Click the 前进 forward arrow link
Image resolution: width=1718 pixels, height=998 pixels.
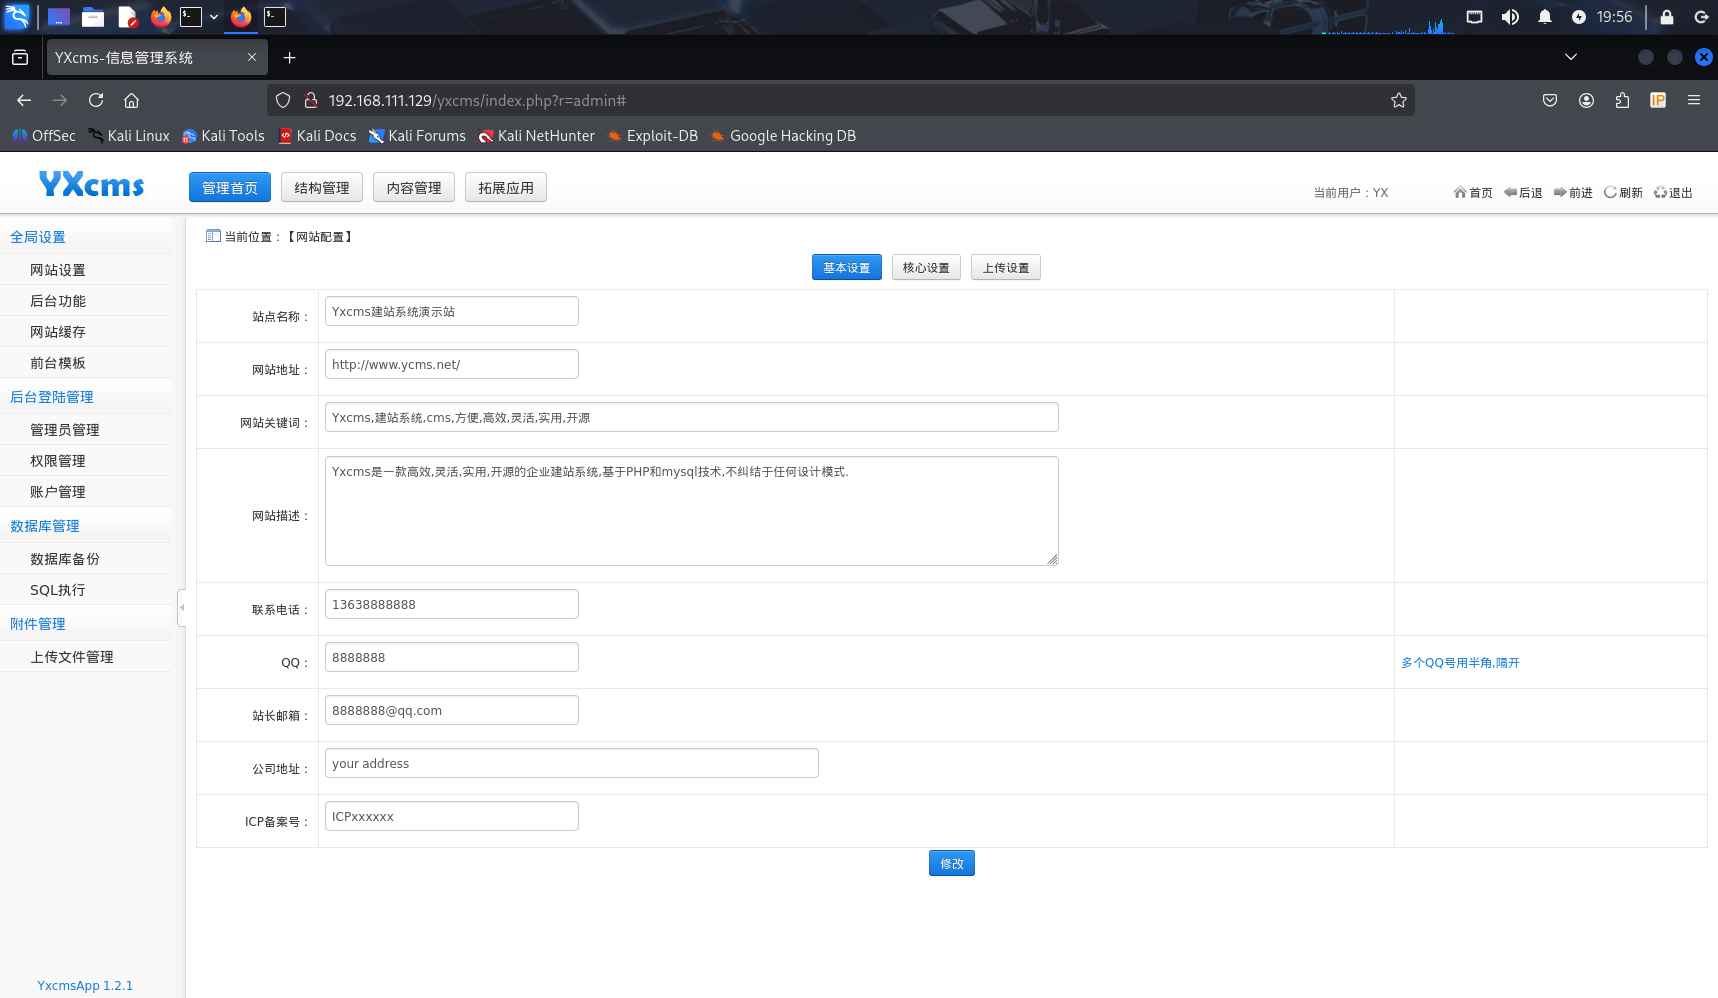(1573, 193)
